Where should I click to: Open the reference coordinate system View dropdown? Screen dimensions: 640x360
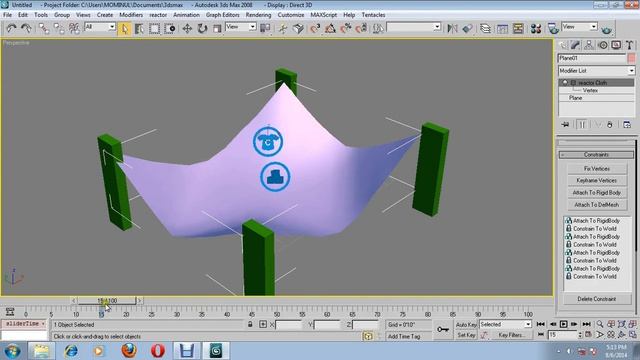[241, 27]
